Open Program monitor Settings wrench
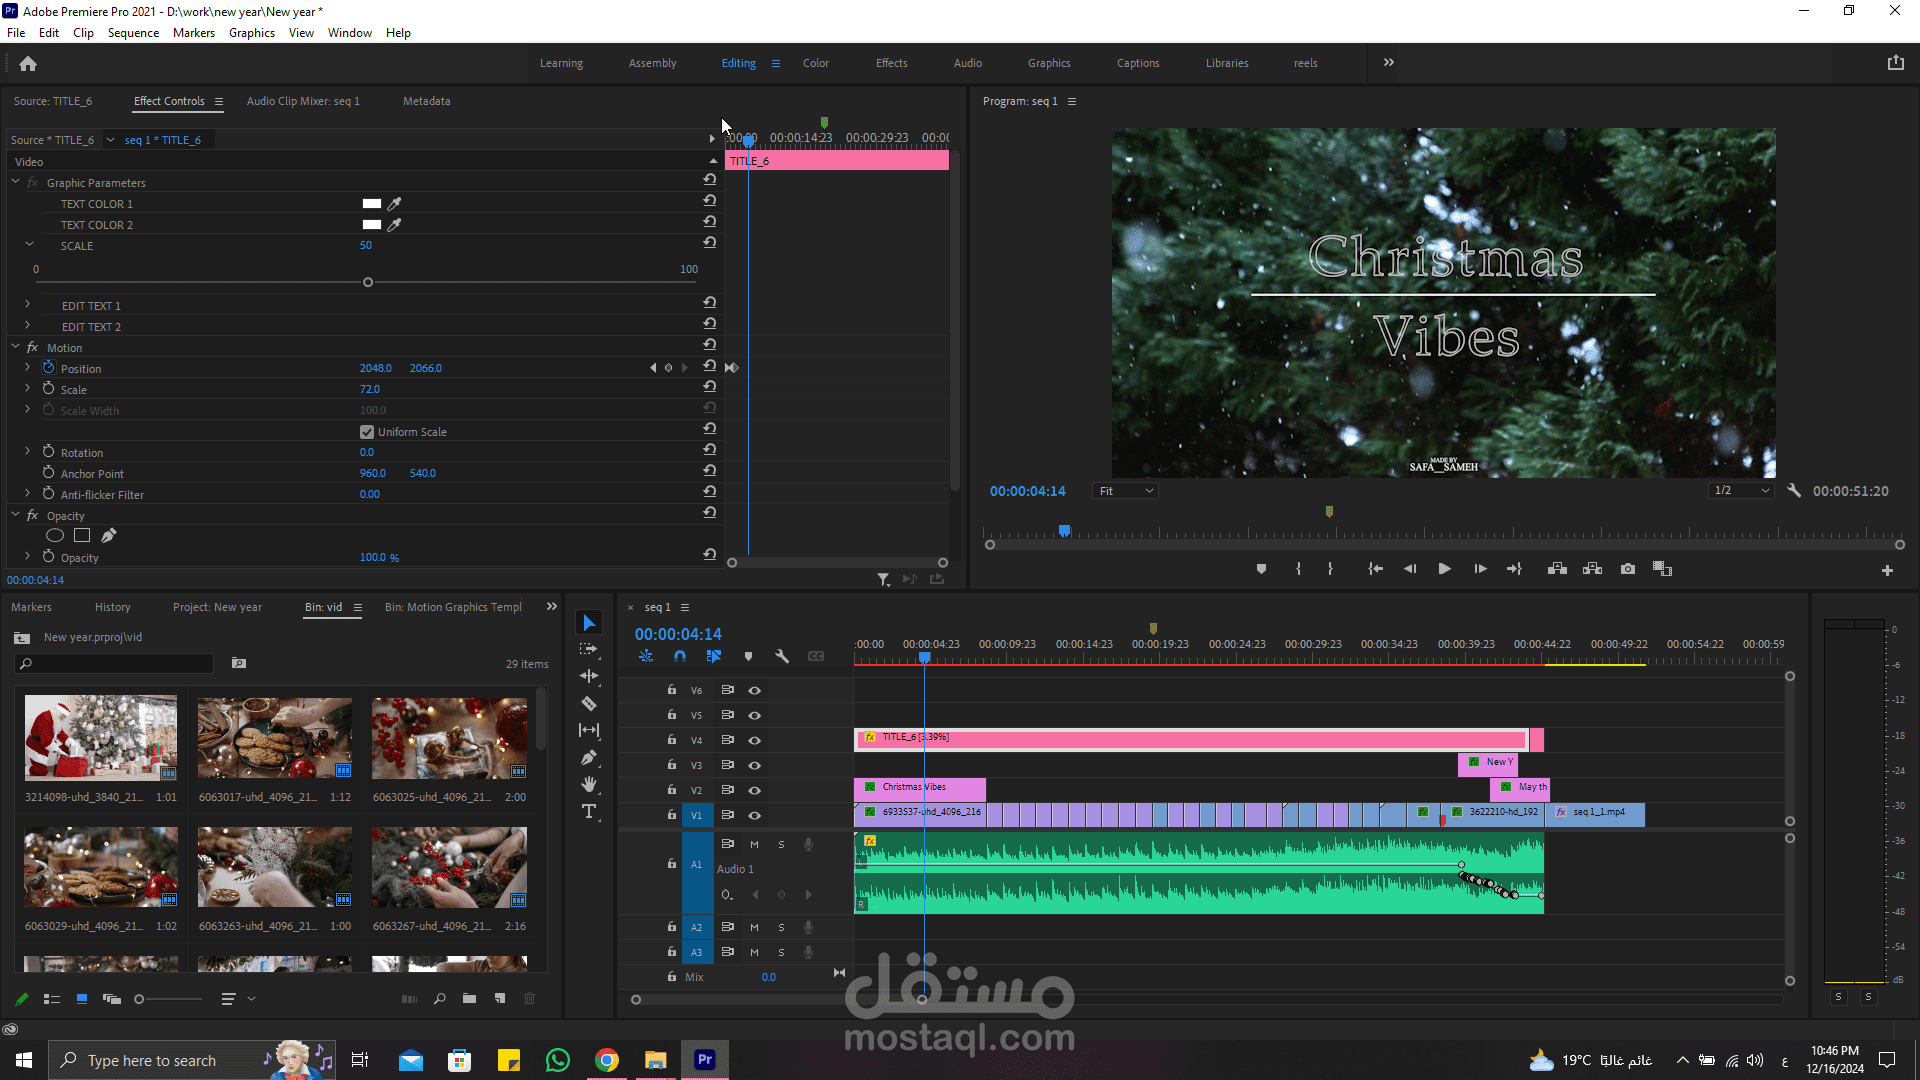 pos(1794,491)
